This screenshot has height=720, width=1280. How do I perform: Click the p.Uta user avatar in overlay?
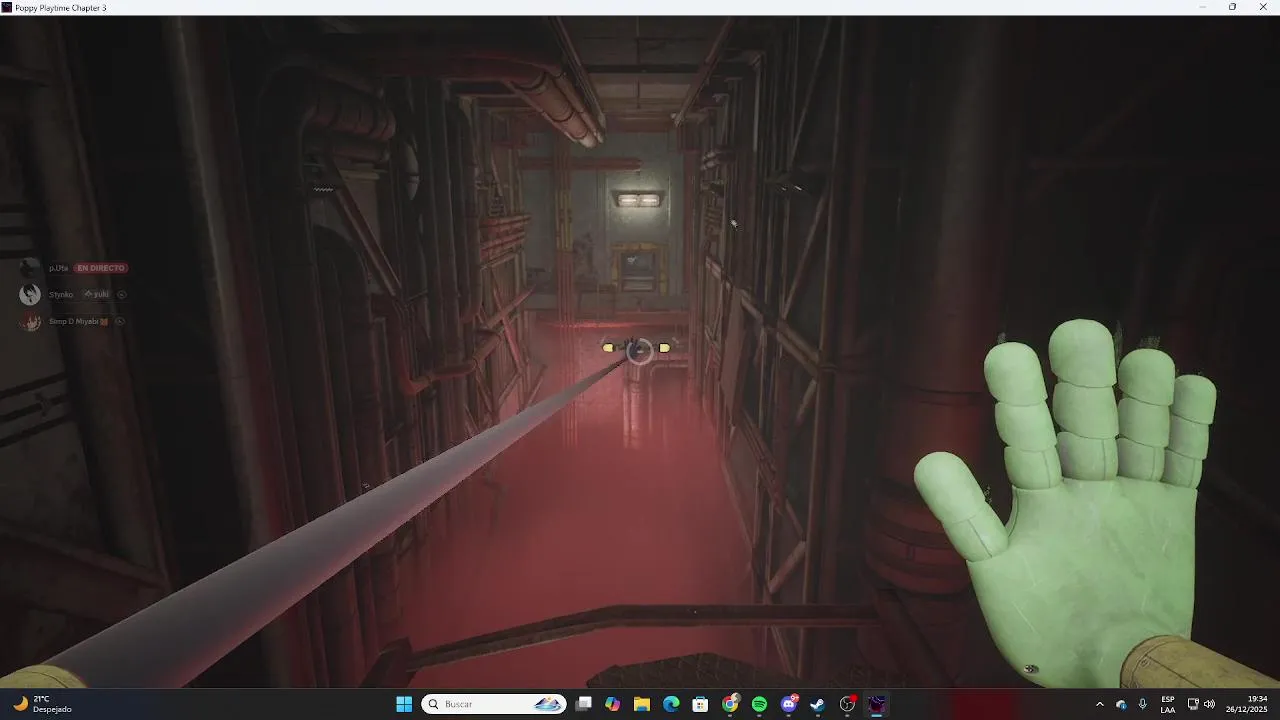pyautogui.click(x=30, y=268)
